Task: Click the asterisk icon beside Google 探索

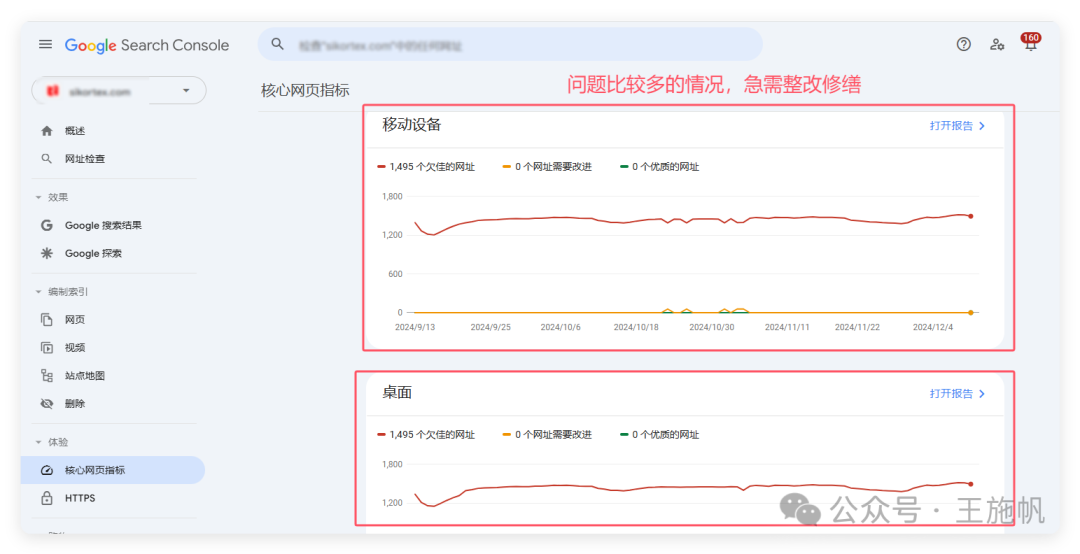Action: click(47, 254)
